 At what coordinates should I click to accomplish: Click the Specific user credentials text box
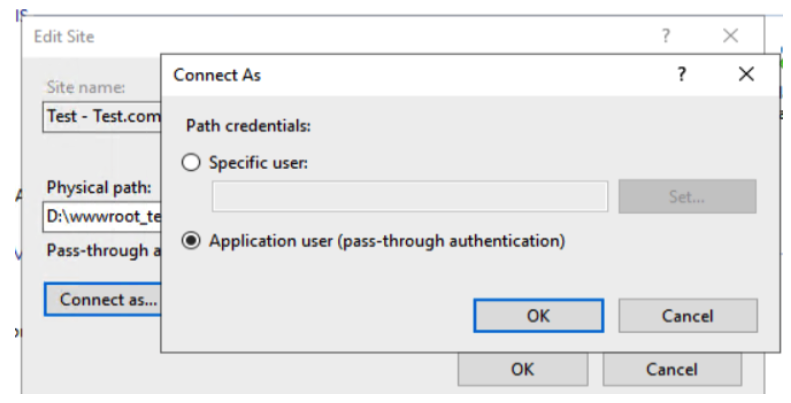point(409,197)
